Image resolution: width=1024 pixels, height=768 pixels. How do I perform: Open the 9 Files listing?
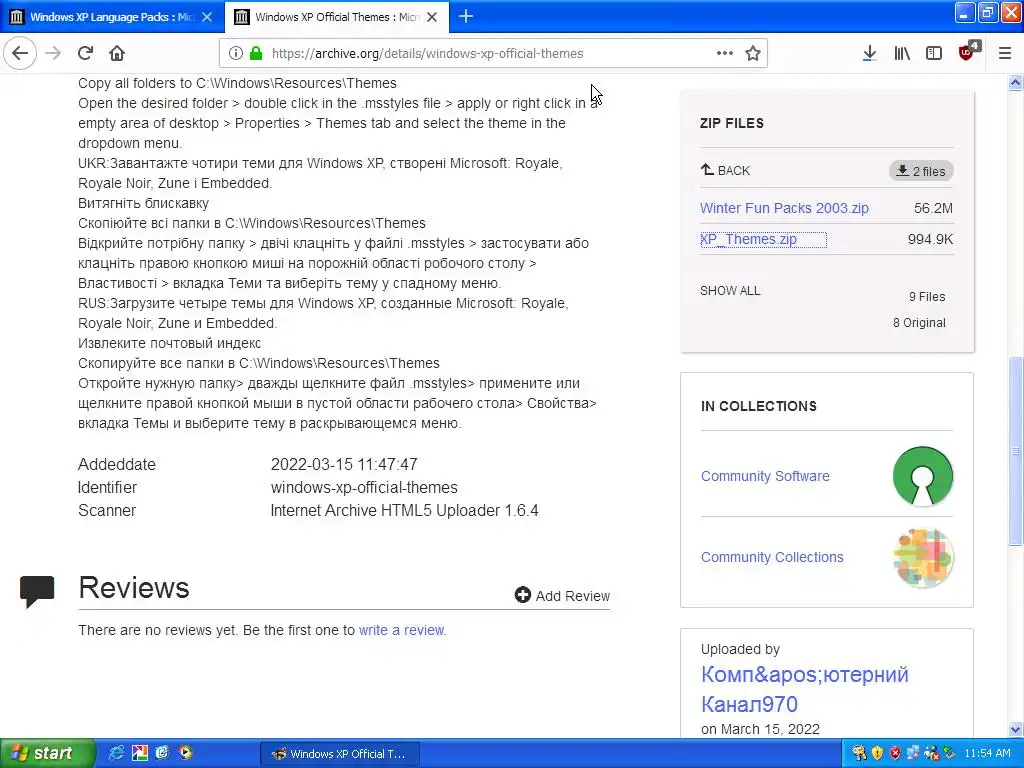coord(927,296)
